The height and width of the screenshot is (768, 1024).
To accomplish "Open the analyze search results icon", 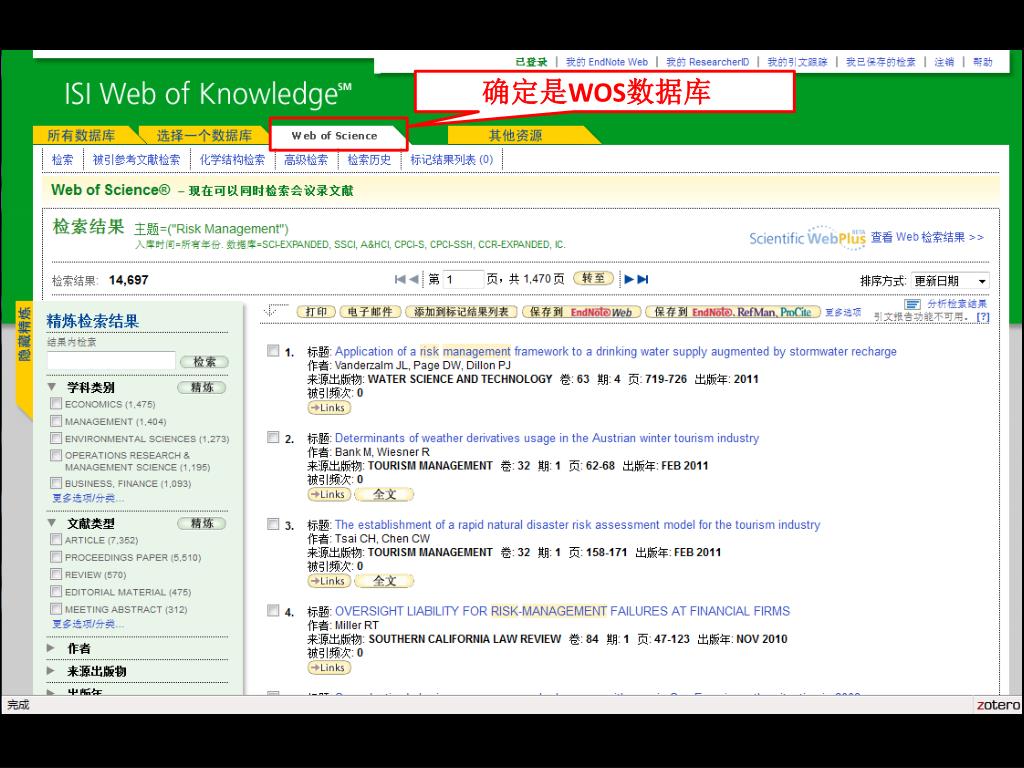I will tap(912, 304).
